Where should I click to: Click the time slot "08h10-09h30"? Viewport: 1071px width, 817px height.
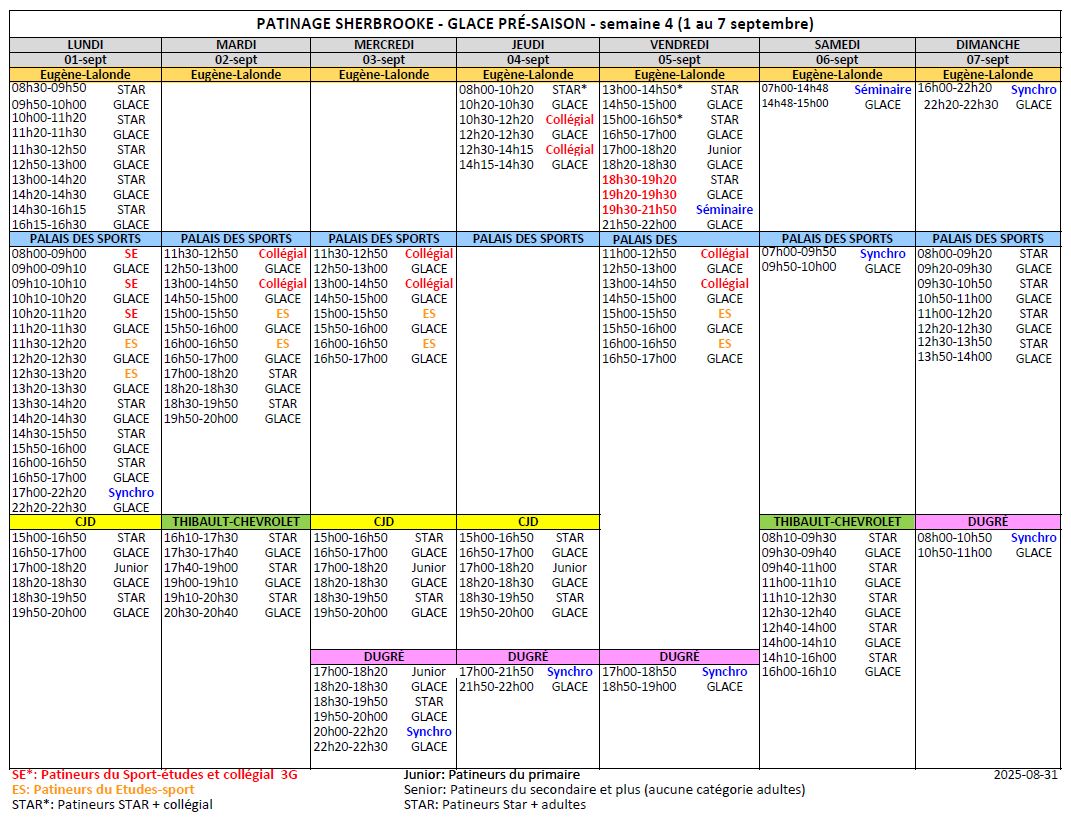click(x=799, y=538)
